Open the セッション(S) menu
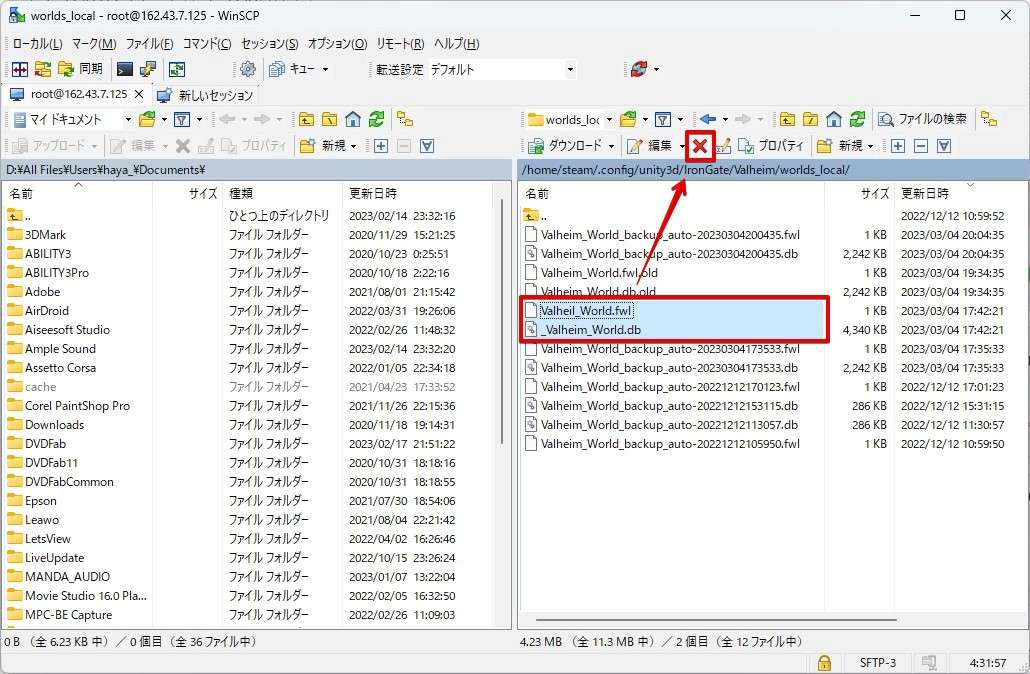The image size is (1030, 674). 269,44
